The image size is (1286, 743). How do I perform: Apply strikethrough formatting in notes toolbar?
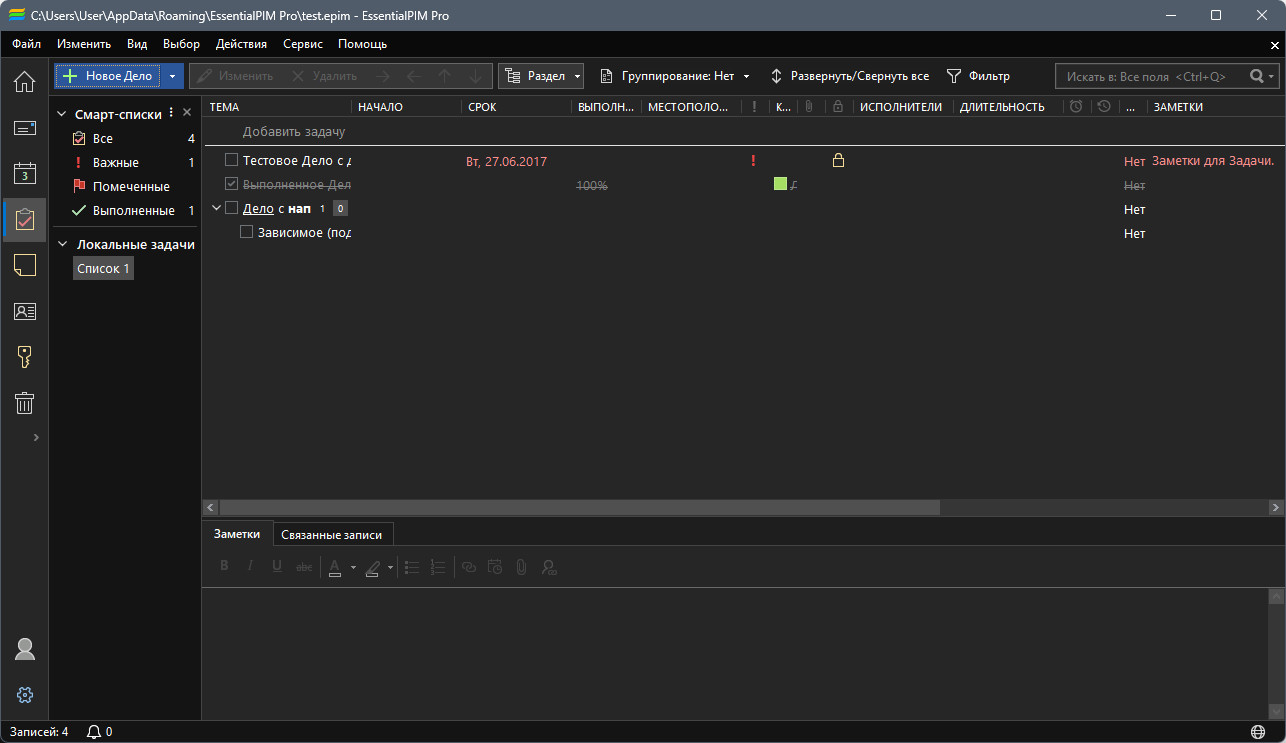coord(304,567)
